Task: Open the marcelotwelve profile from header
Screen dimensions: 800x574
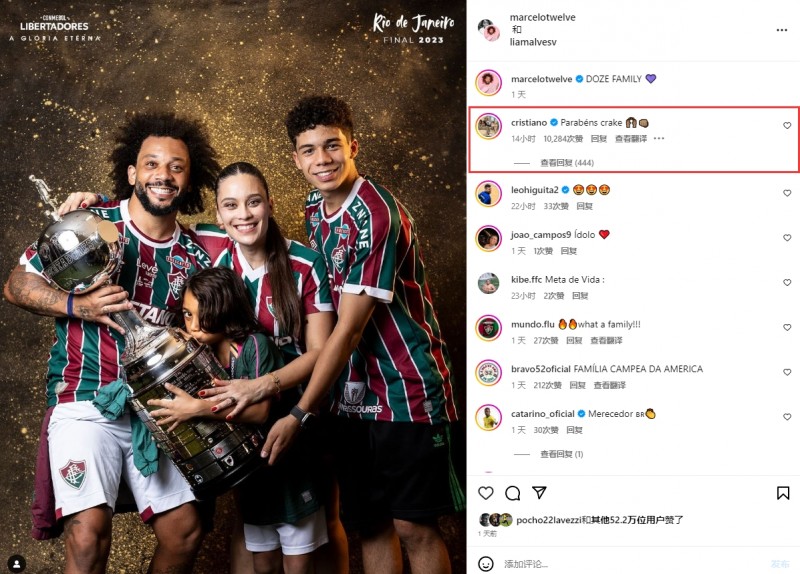Action: tap(542, 17)
